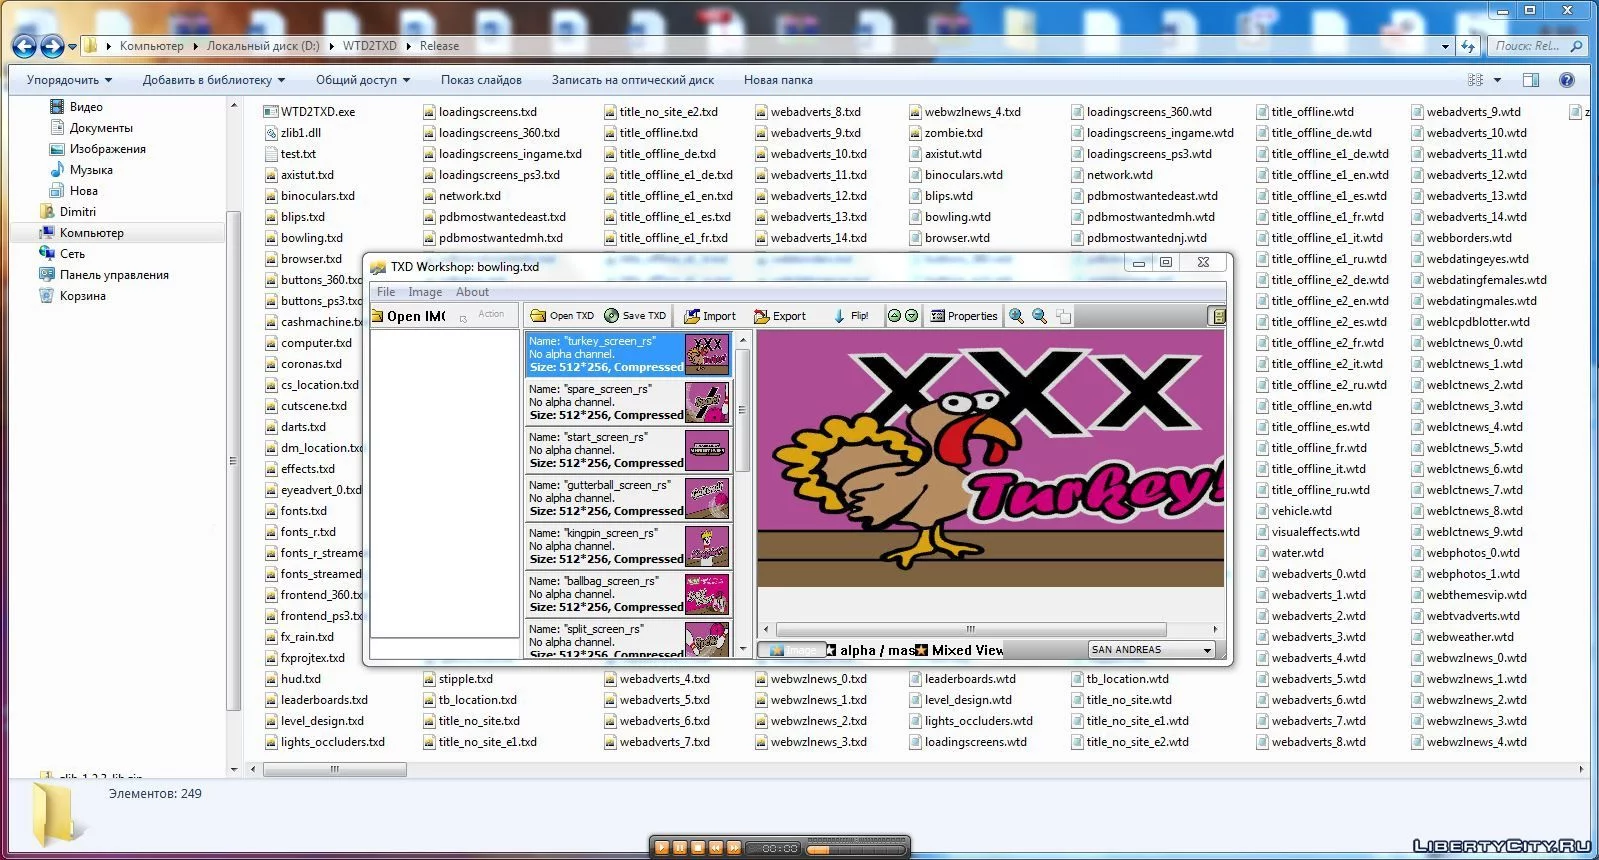The width and height of the screenshot is (1599, 860).
Task: Import a texture into the TXD
Action: (x=710, y=316)
